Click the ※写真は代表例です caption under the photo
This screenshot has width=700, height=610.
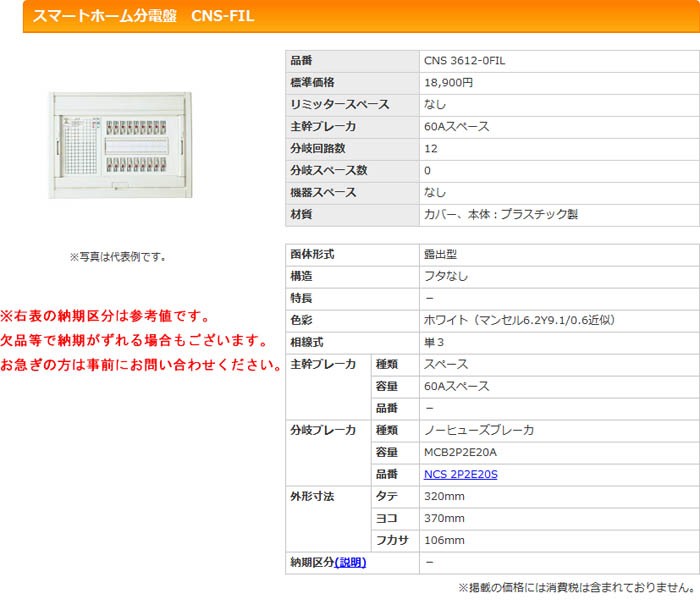(117, 257)
